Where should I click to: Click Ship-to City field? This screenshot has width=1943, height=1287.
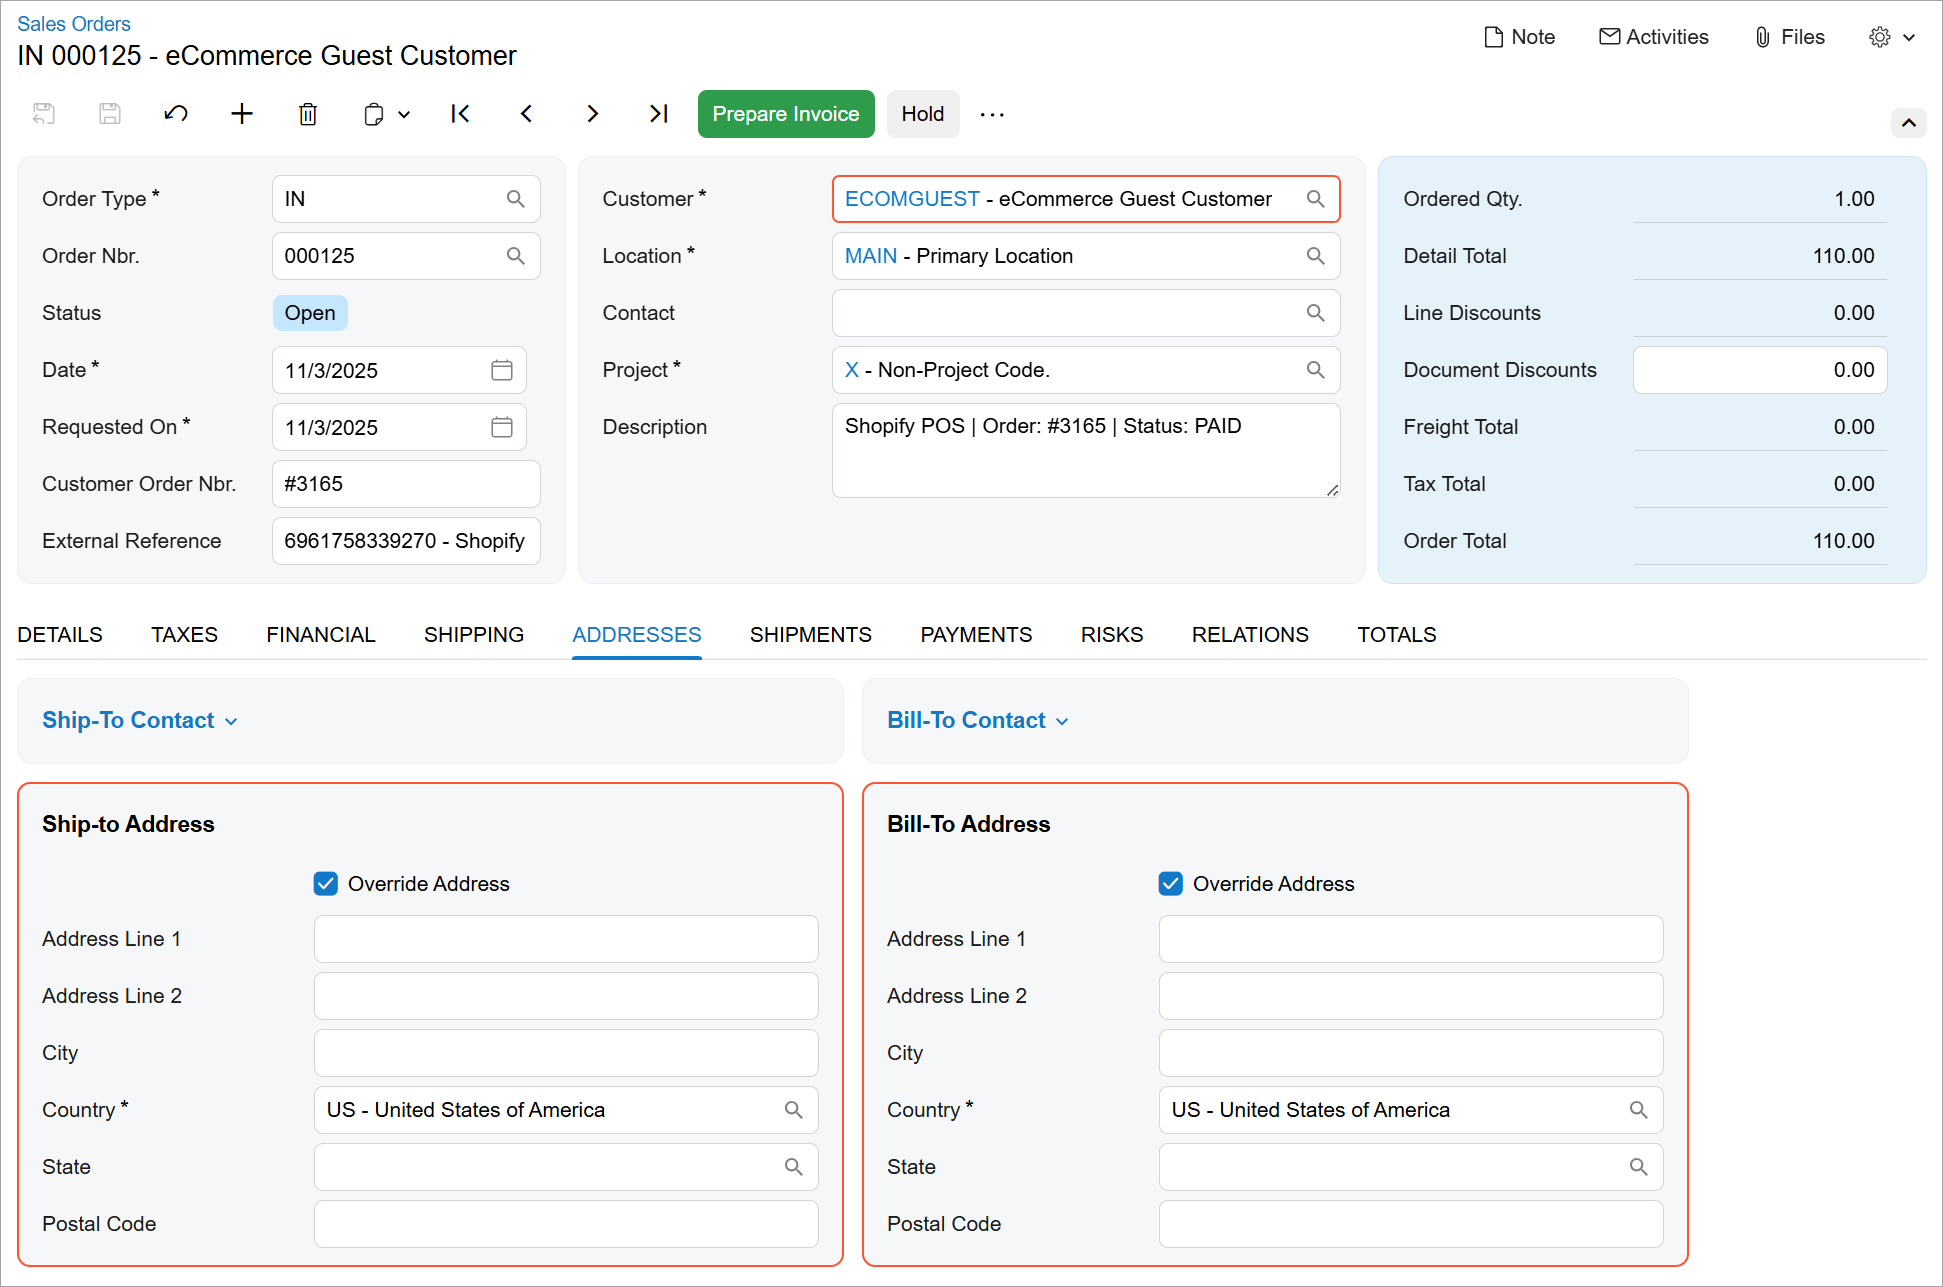coord(566,1053)
